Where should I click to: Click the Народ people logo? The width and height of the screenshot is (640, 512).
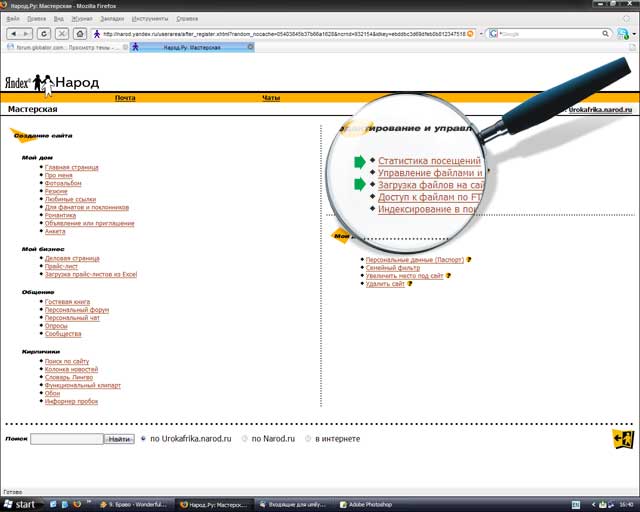point(43,83)
